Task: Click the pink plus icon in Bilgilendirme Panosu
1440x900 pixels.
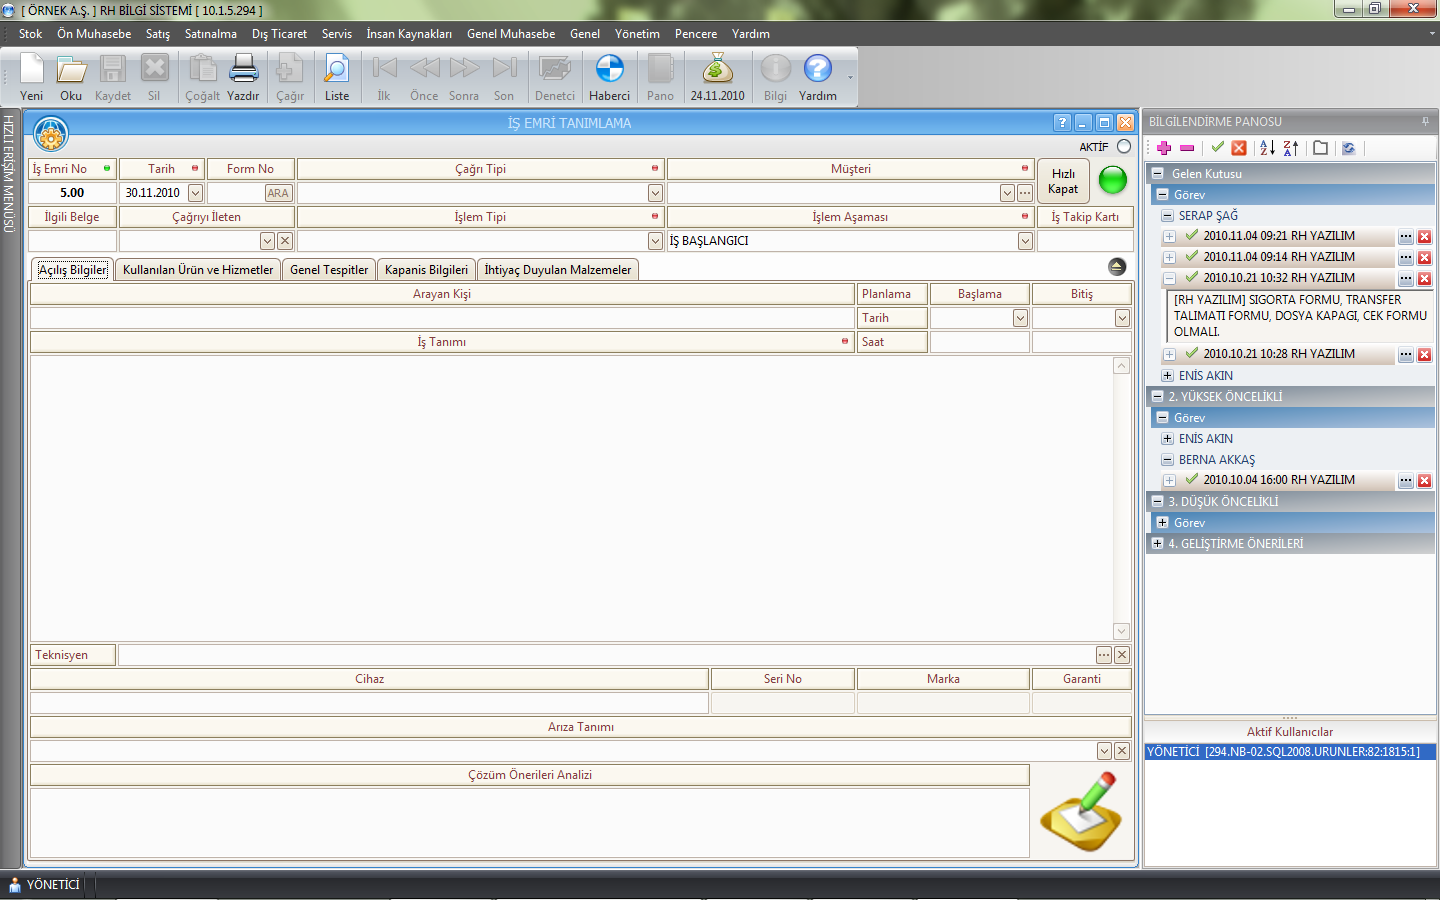Action: pyautogui.click(x=1164, y=148)
